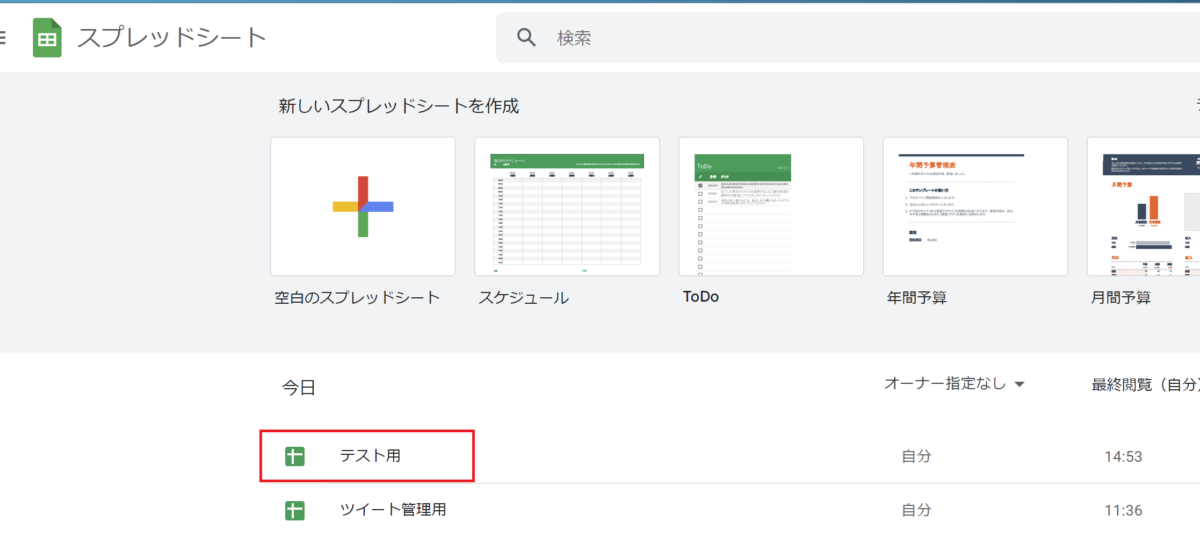Click the sheet icon beside ツイート管理用

(x=294, y=510)
